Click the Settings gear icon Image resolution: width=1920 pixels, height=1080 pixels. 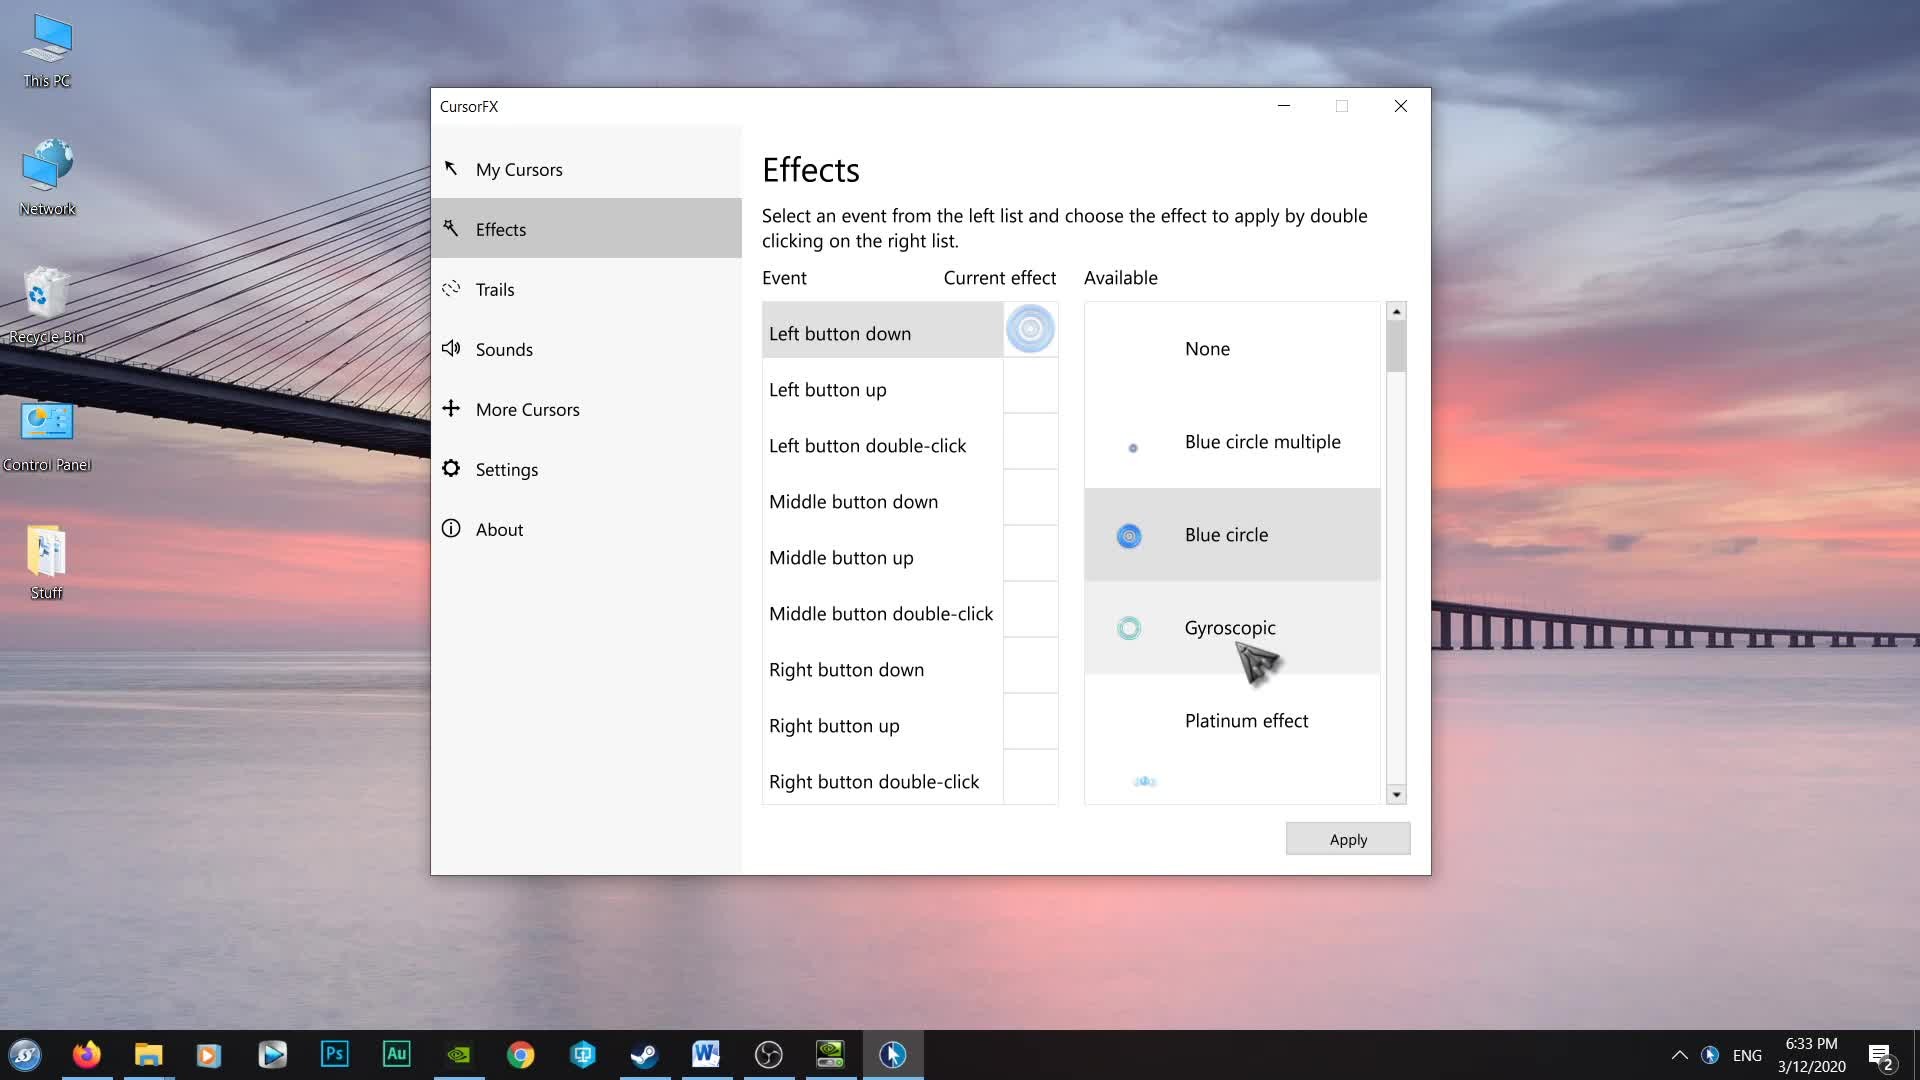coord(451,468)
